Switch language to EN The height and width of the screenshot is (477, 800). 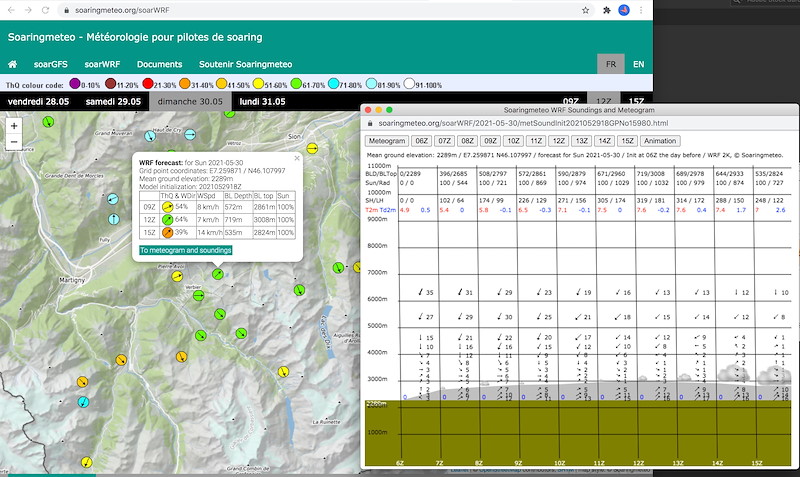pyautogui.click(x=638, y=64)
